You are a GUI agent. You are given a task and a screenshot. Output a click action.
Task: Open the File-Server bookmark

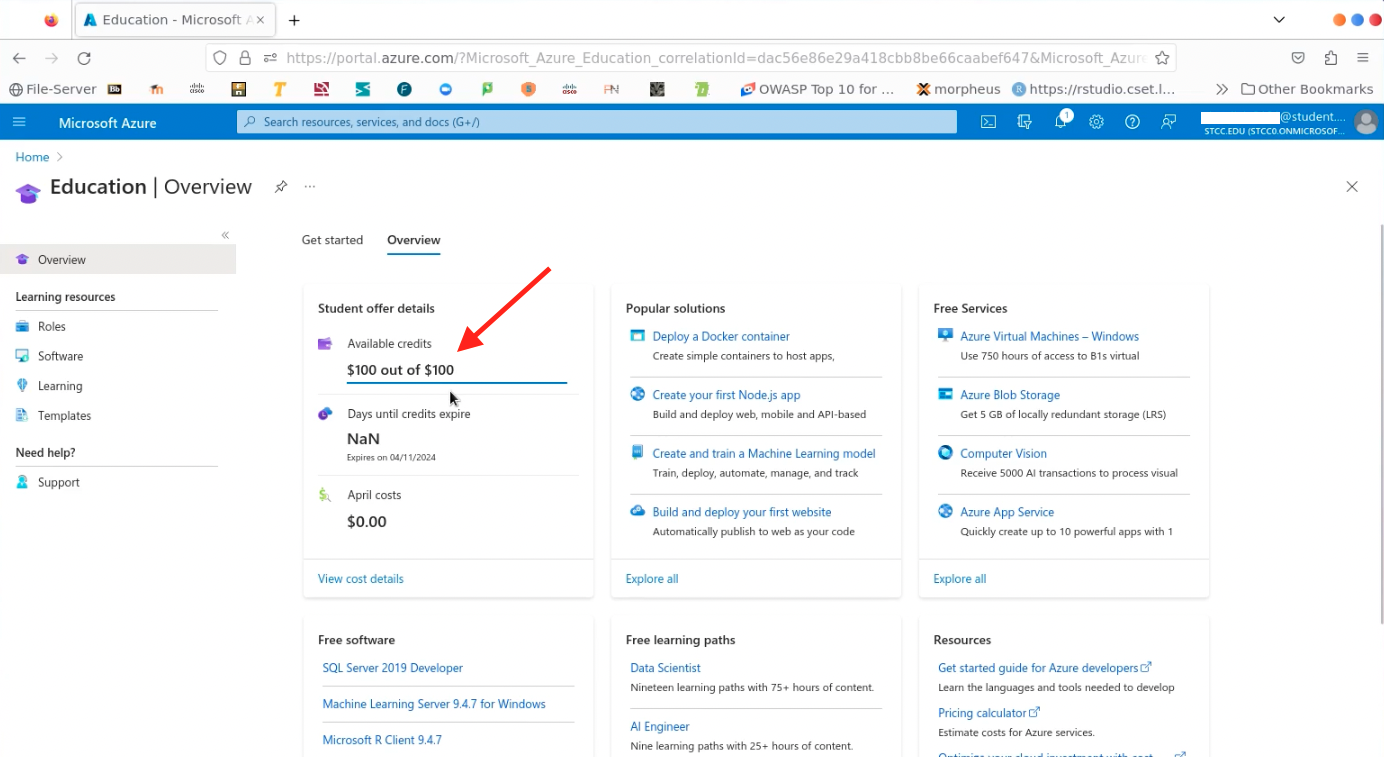[x=52, y=89]
